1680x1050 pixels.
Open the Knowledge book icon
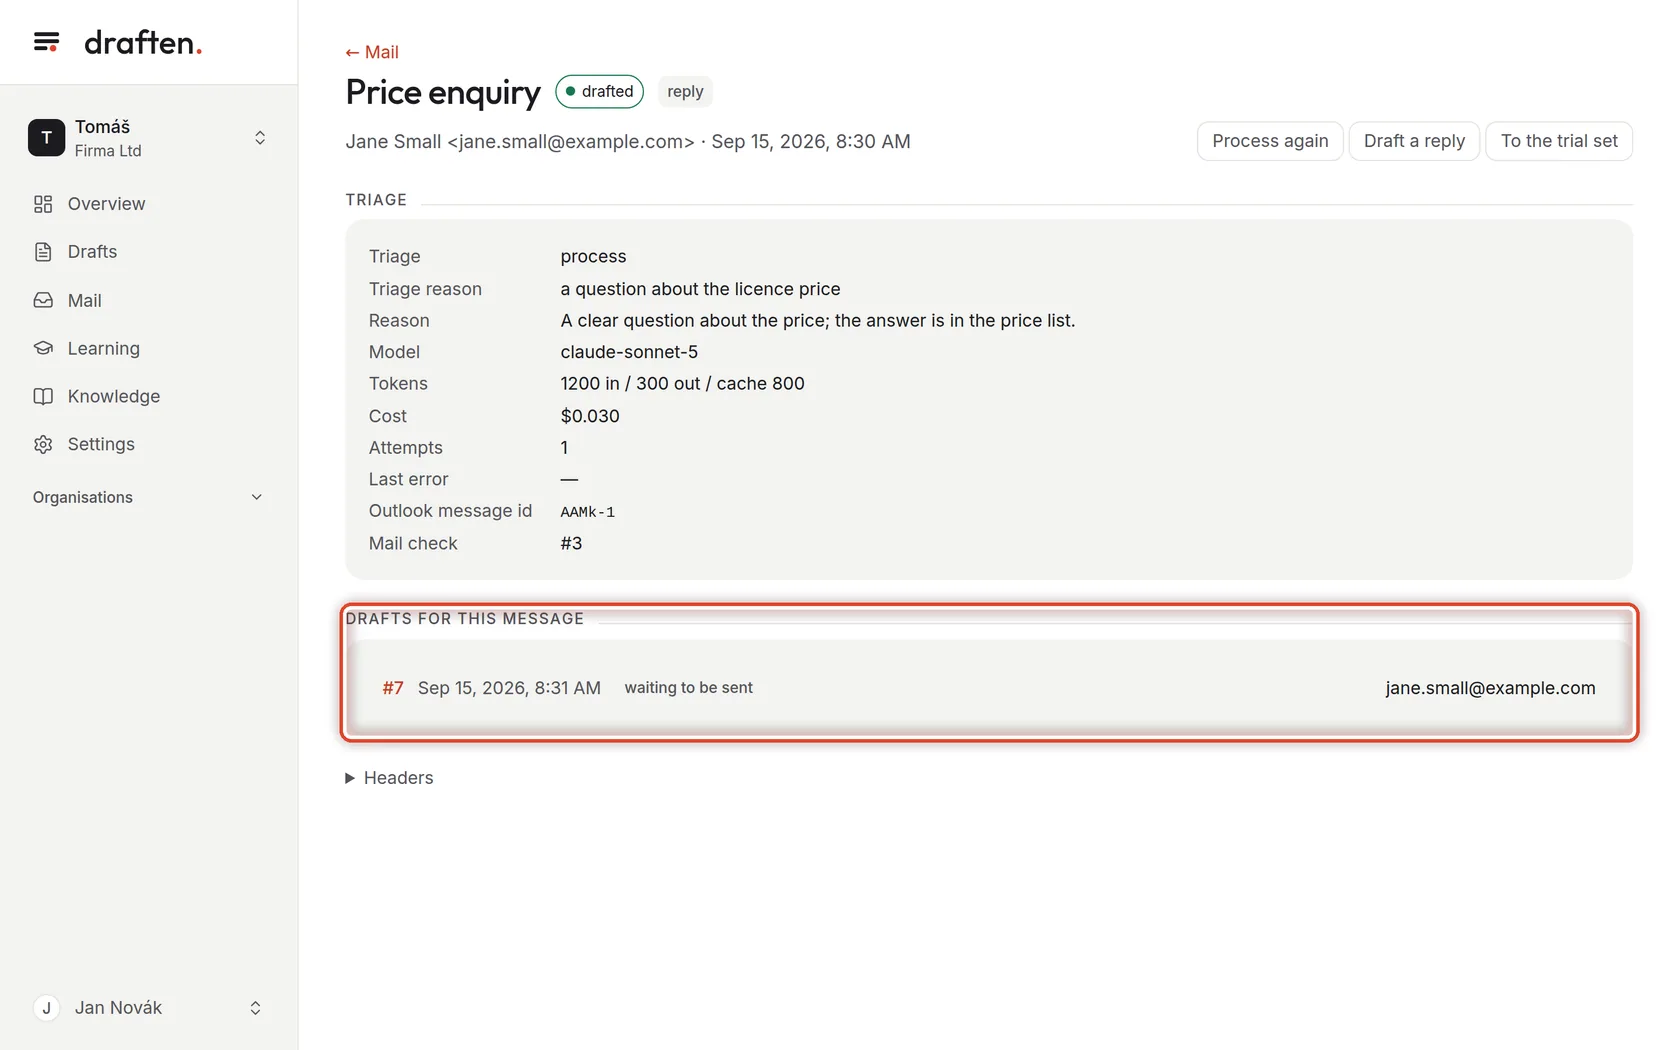(x=43, y=396)
